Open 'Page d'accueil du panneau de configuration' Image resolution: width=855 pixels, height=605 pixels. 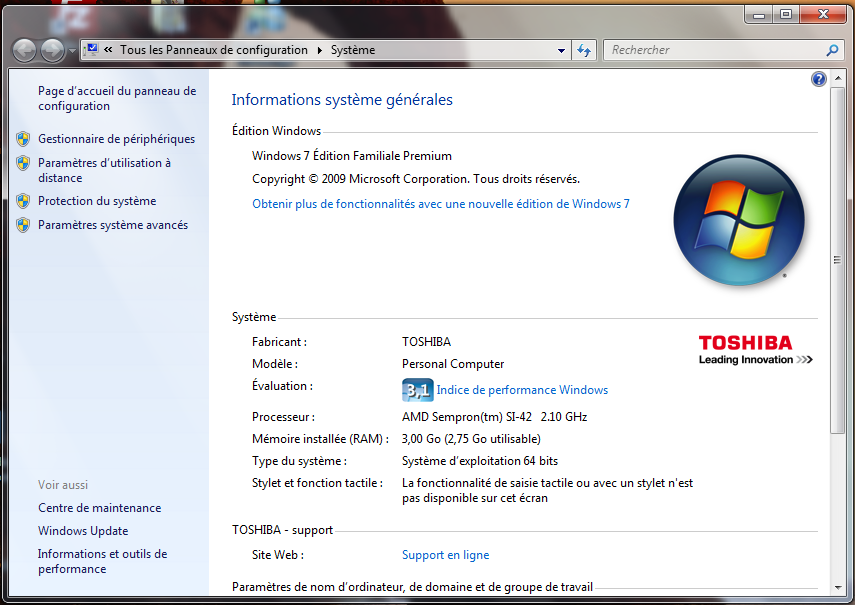click(x=117, y=99)
